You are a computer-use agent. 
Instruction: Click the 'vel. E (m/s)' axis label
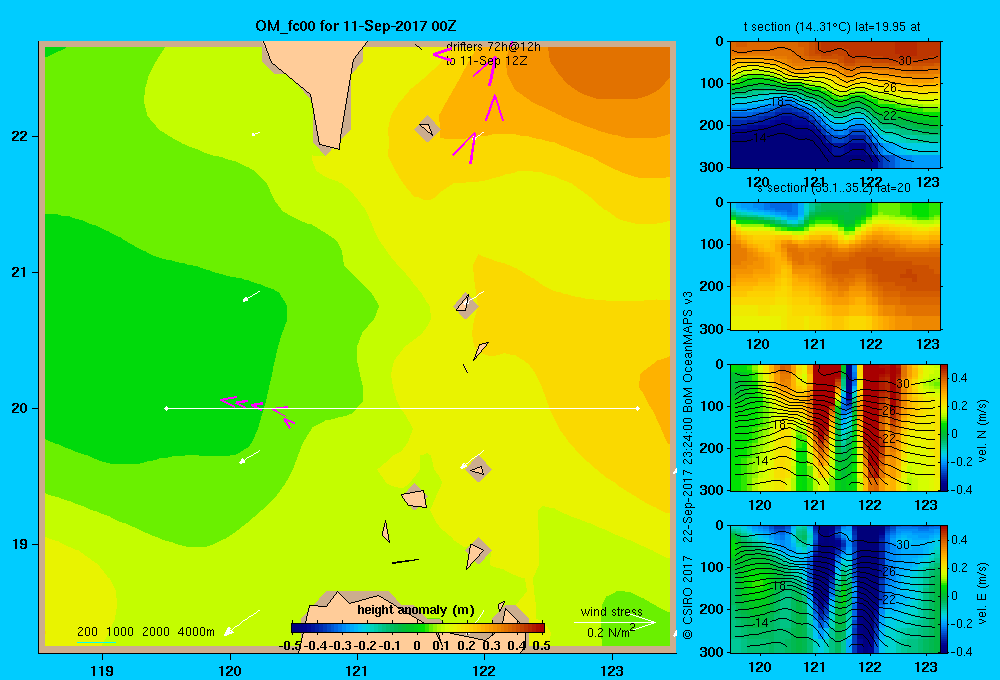tap(983, 593)
